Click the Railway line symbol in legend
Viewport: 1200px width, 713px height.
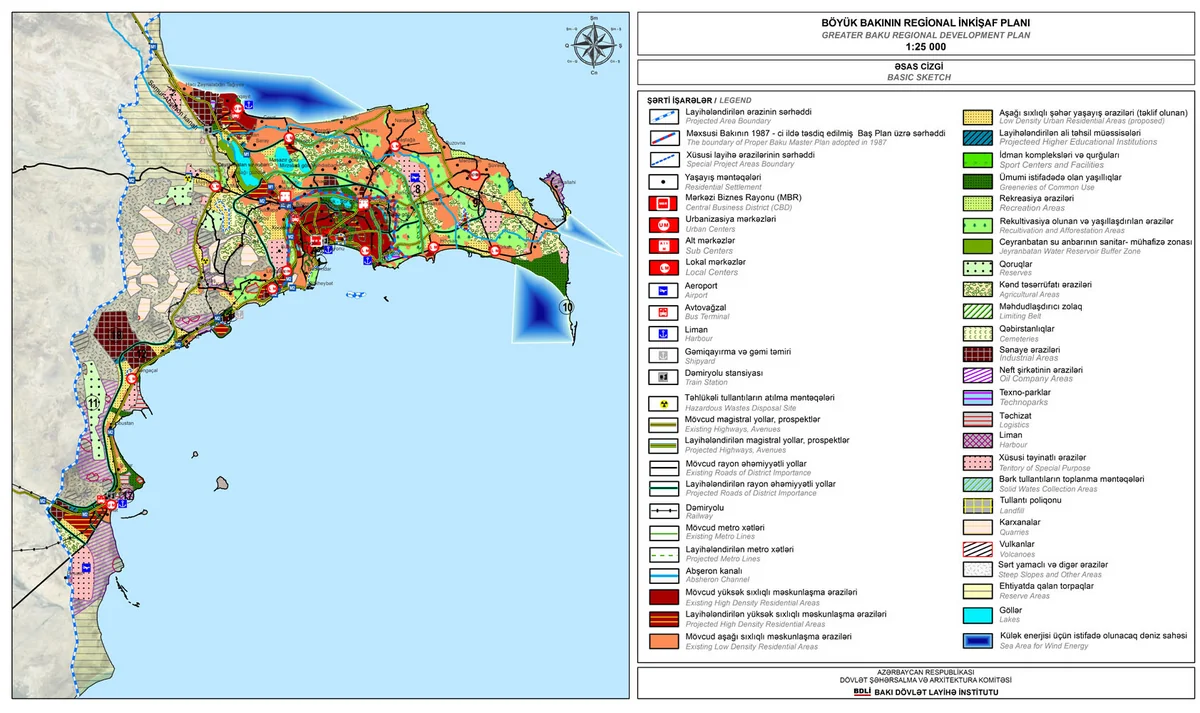click(x=663, y=510)
